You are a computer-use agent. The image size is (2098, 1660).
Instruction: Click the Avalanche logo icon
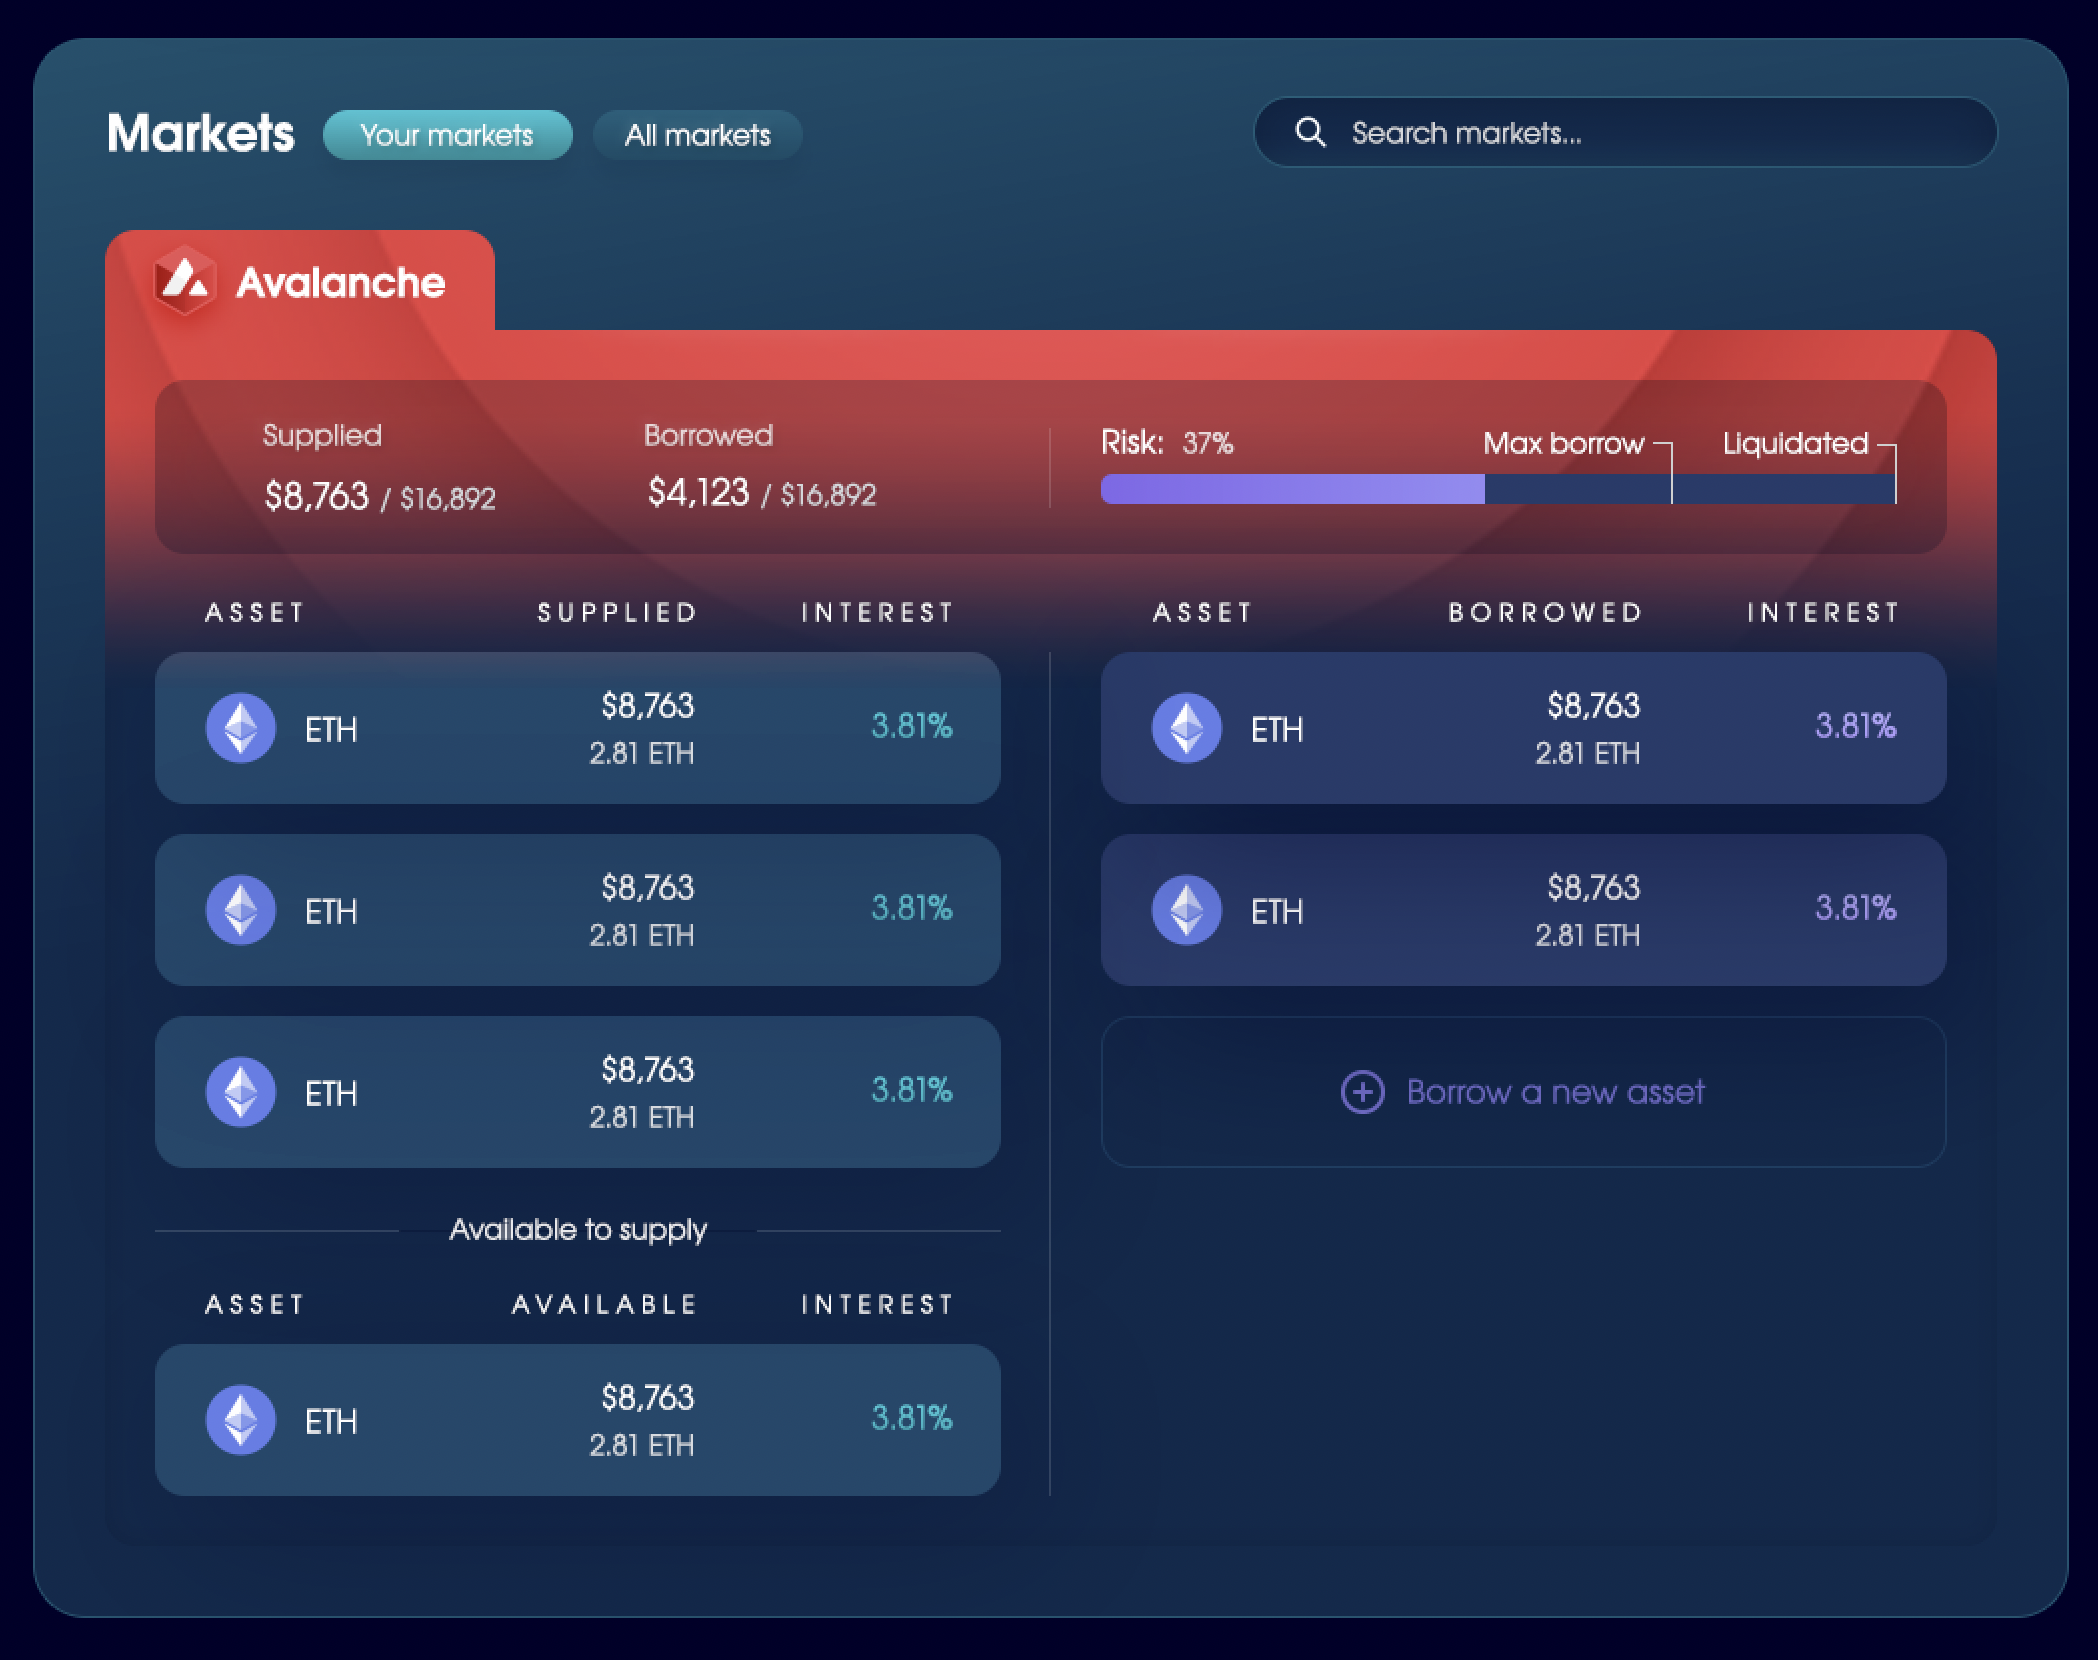point(185,281)
